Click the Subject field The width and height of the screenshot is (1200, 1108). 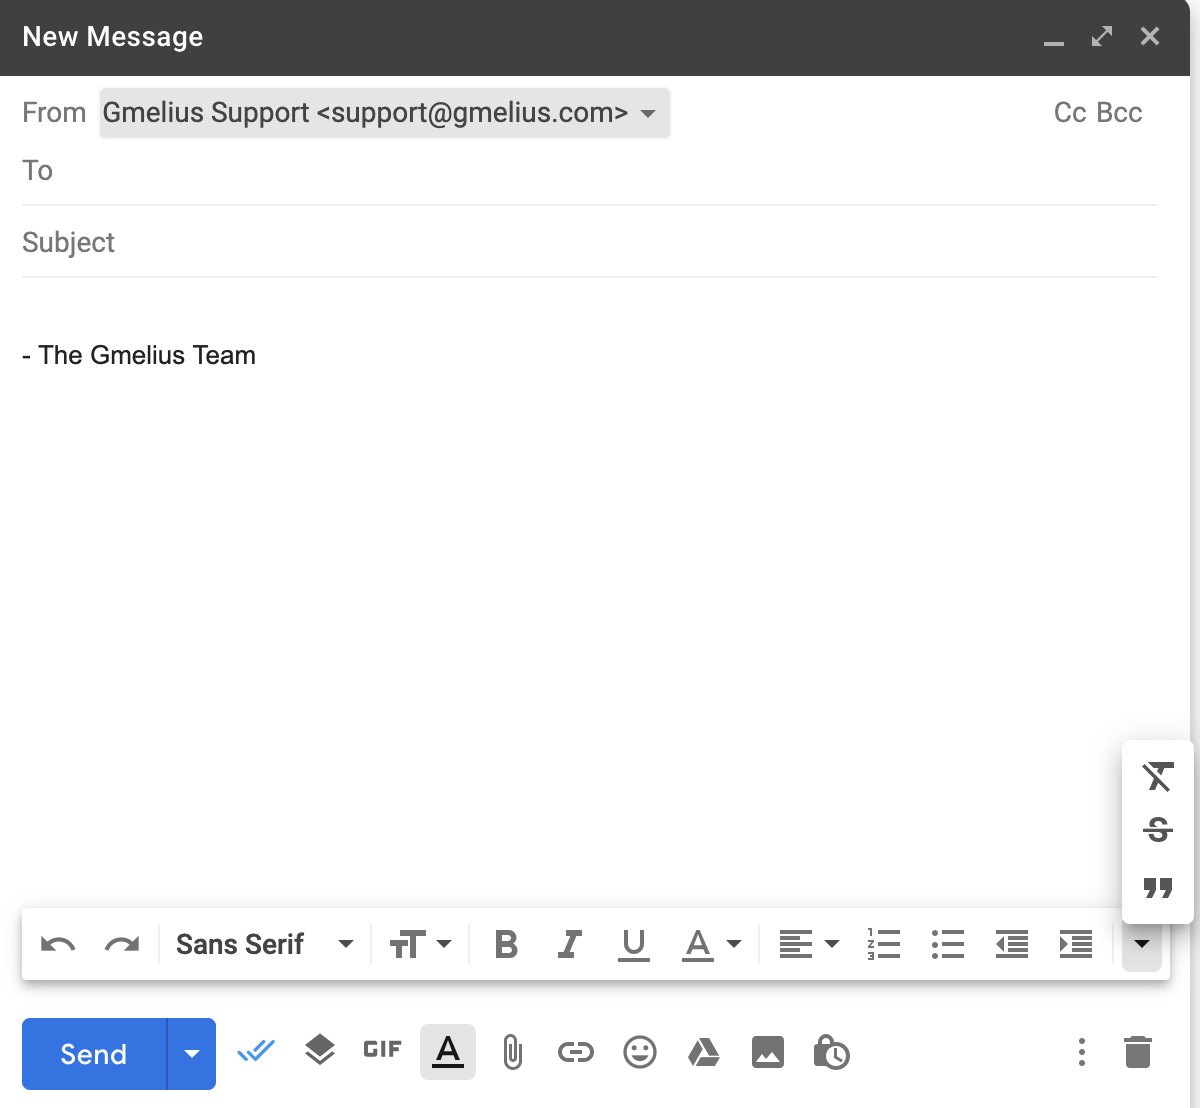[x=590, y=242]
